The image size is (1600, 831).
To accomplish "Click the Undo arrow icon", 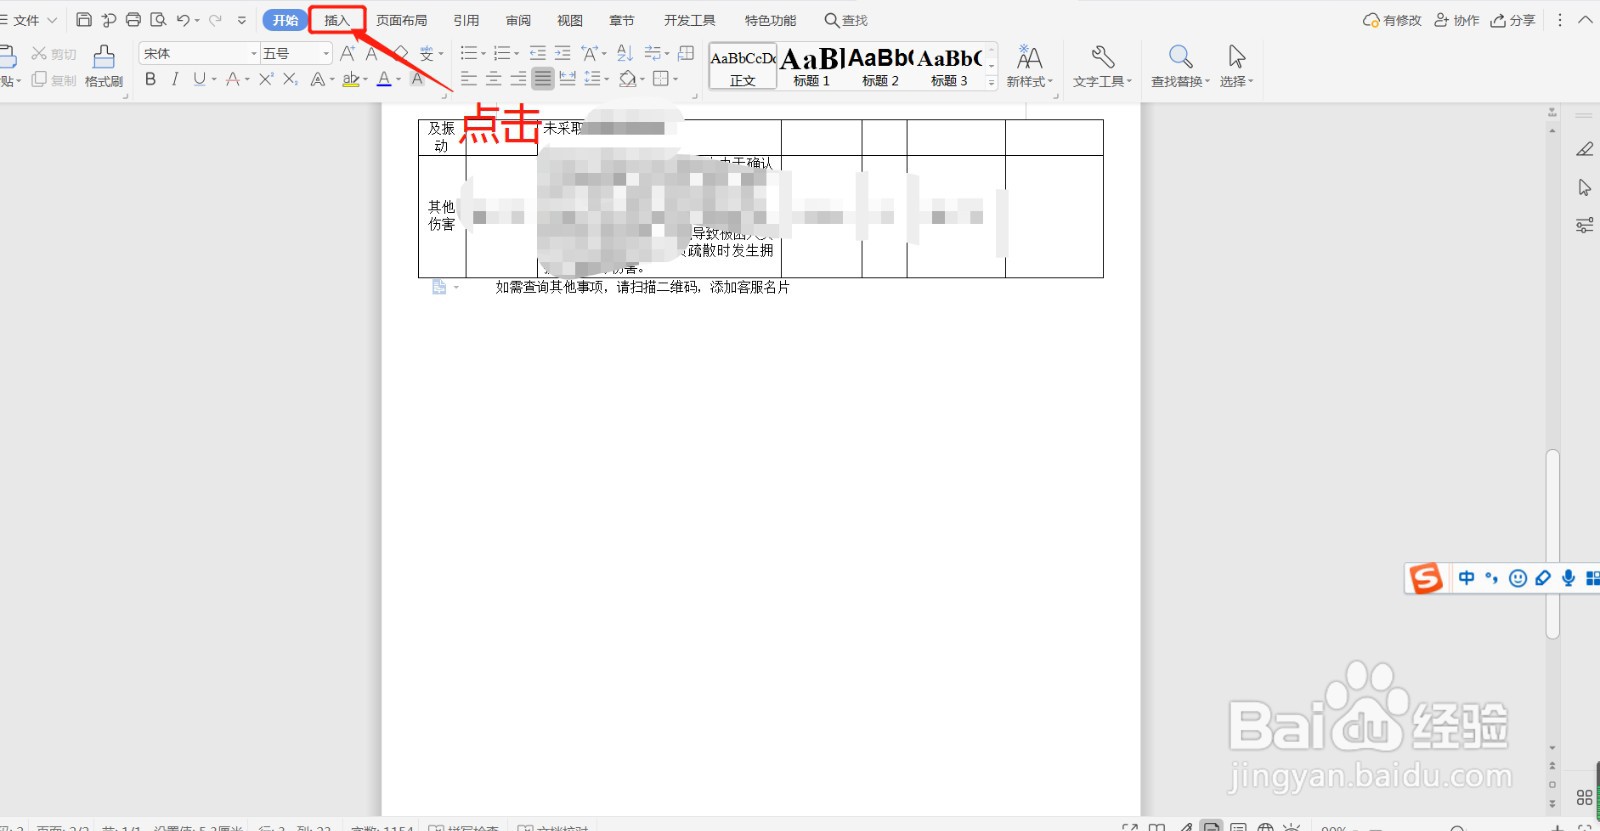I will 183,20.
